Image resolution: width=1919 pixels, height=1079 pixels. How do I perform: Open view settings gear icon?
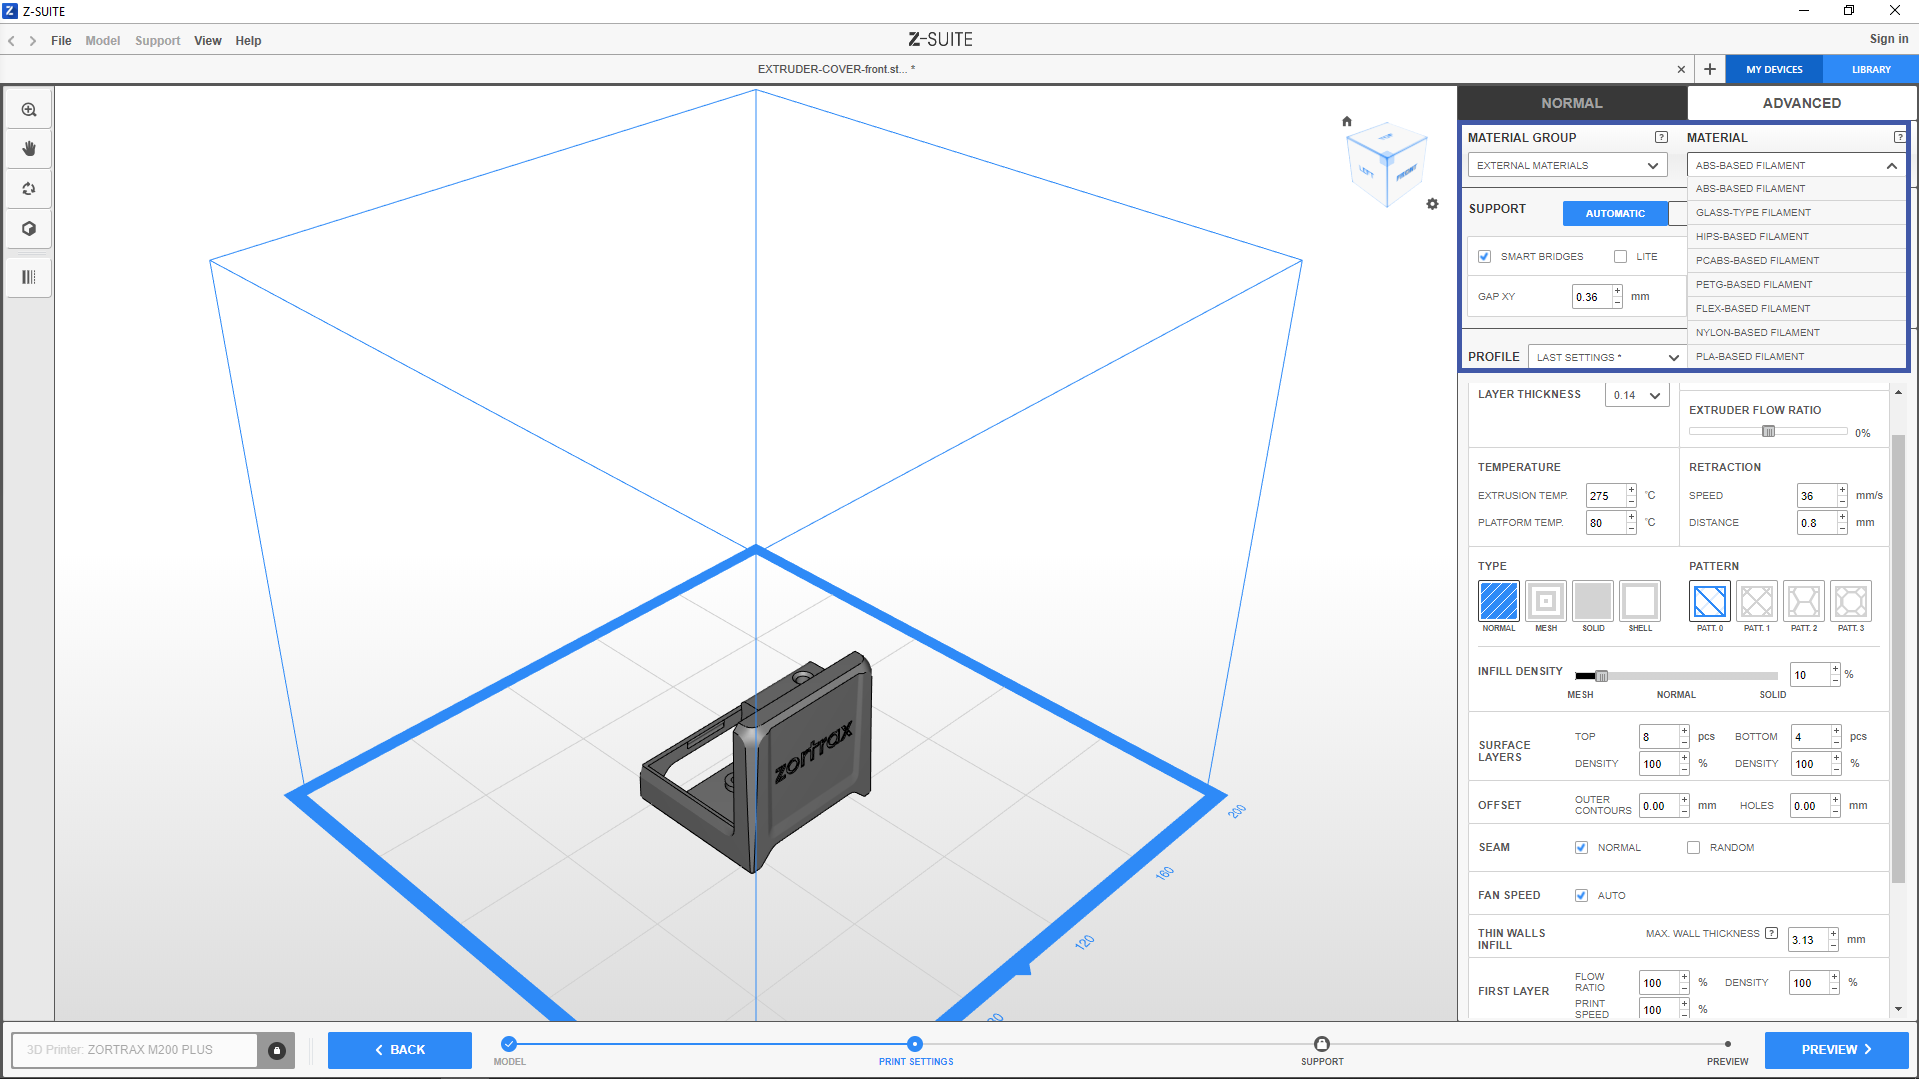(1432, 204)
